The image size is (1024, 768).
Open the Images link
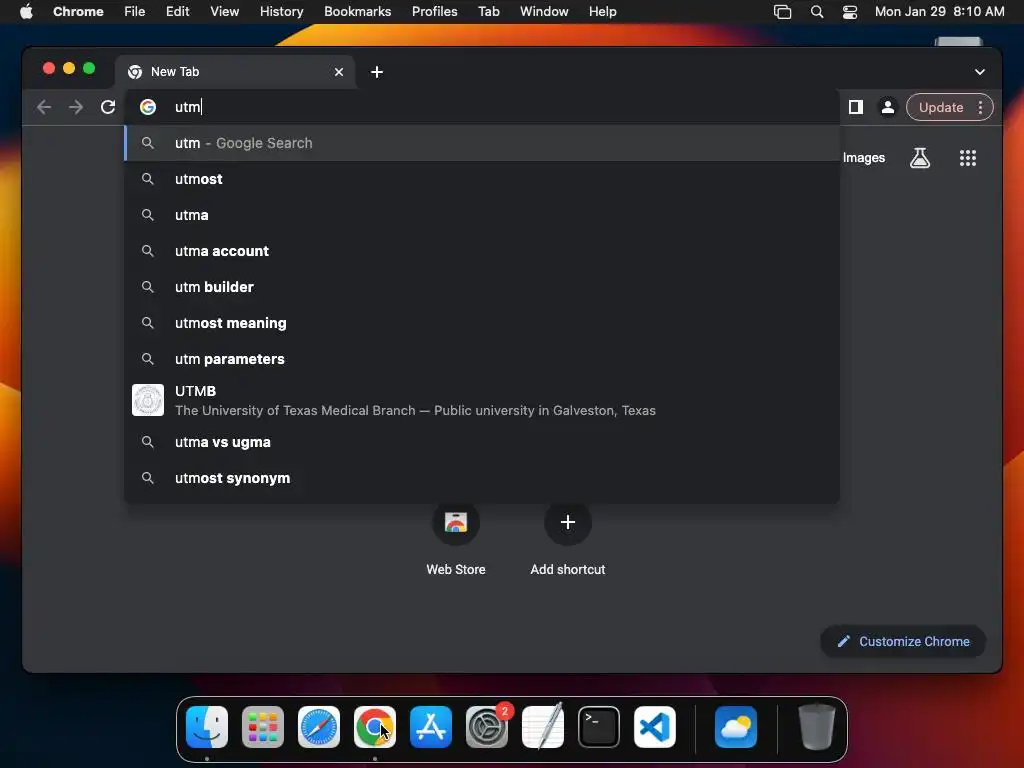tap(863, 157)
